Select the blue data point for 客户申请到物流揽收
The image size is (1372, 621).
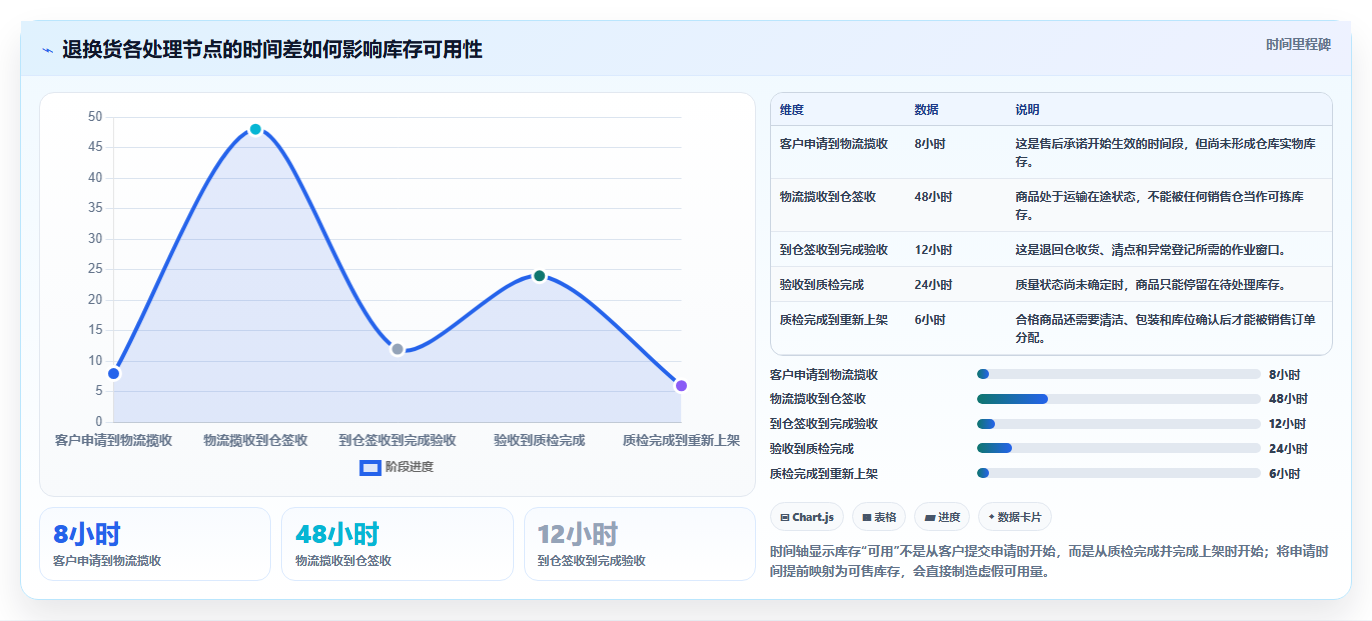click(x=113, y=373)
